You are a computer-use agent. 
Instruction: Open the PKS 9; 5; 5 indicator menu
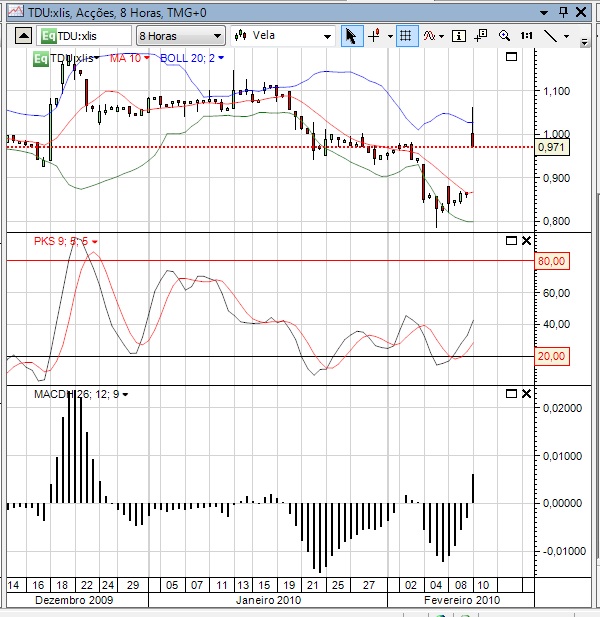(x=65, y=241)
